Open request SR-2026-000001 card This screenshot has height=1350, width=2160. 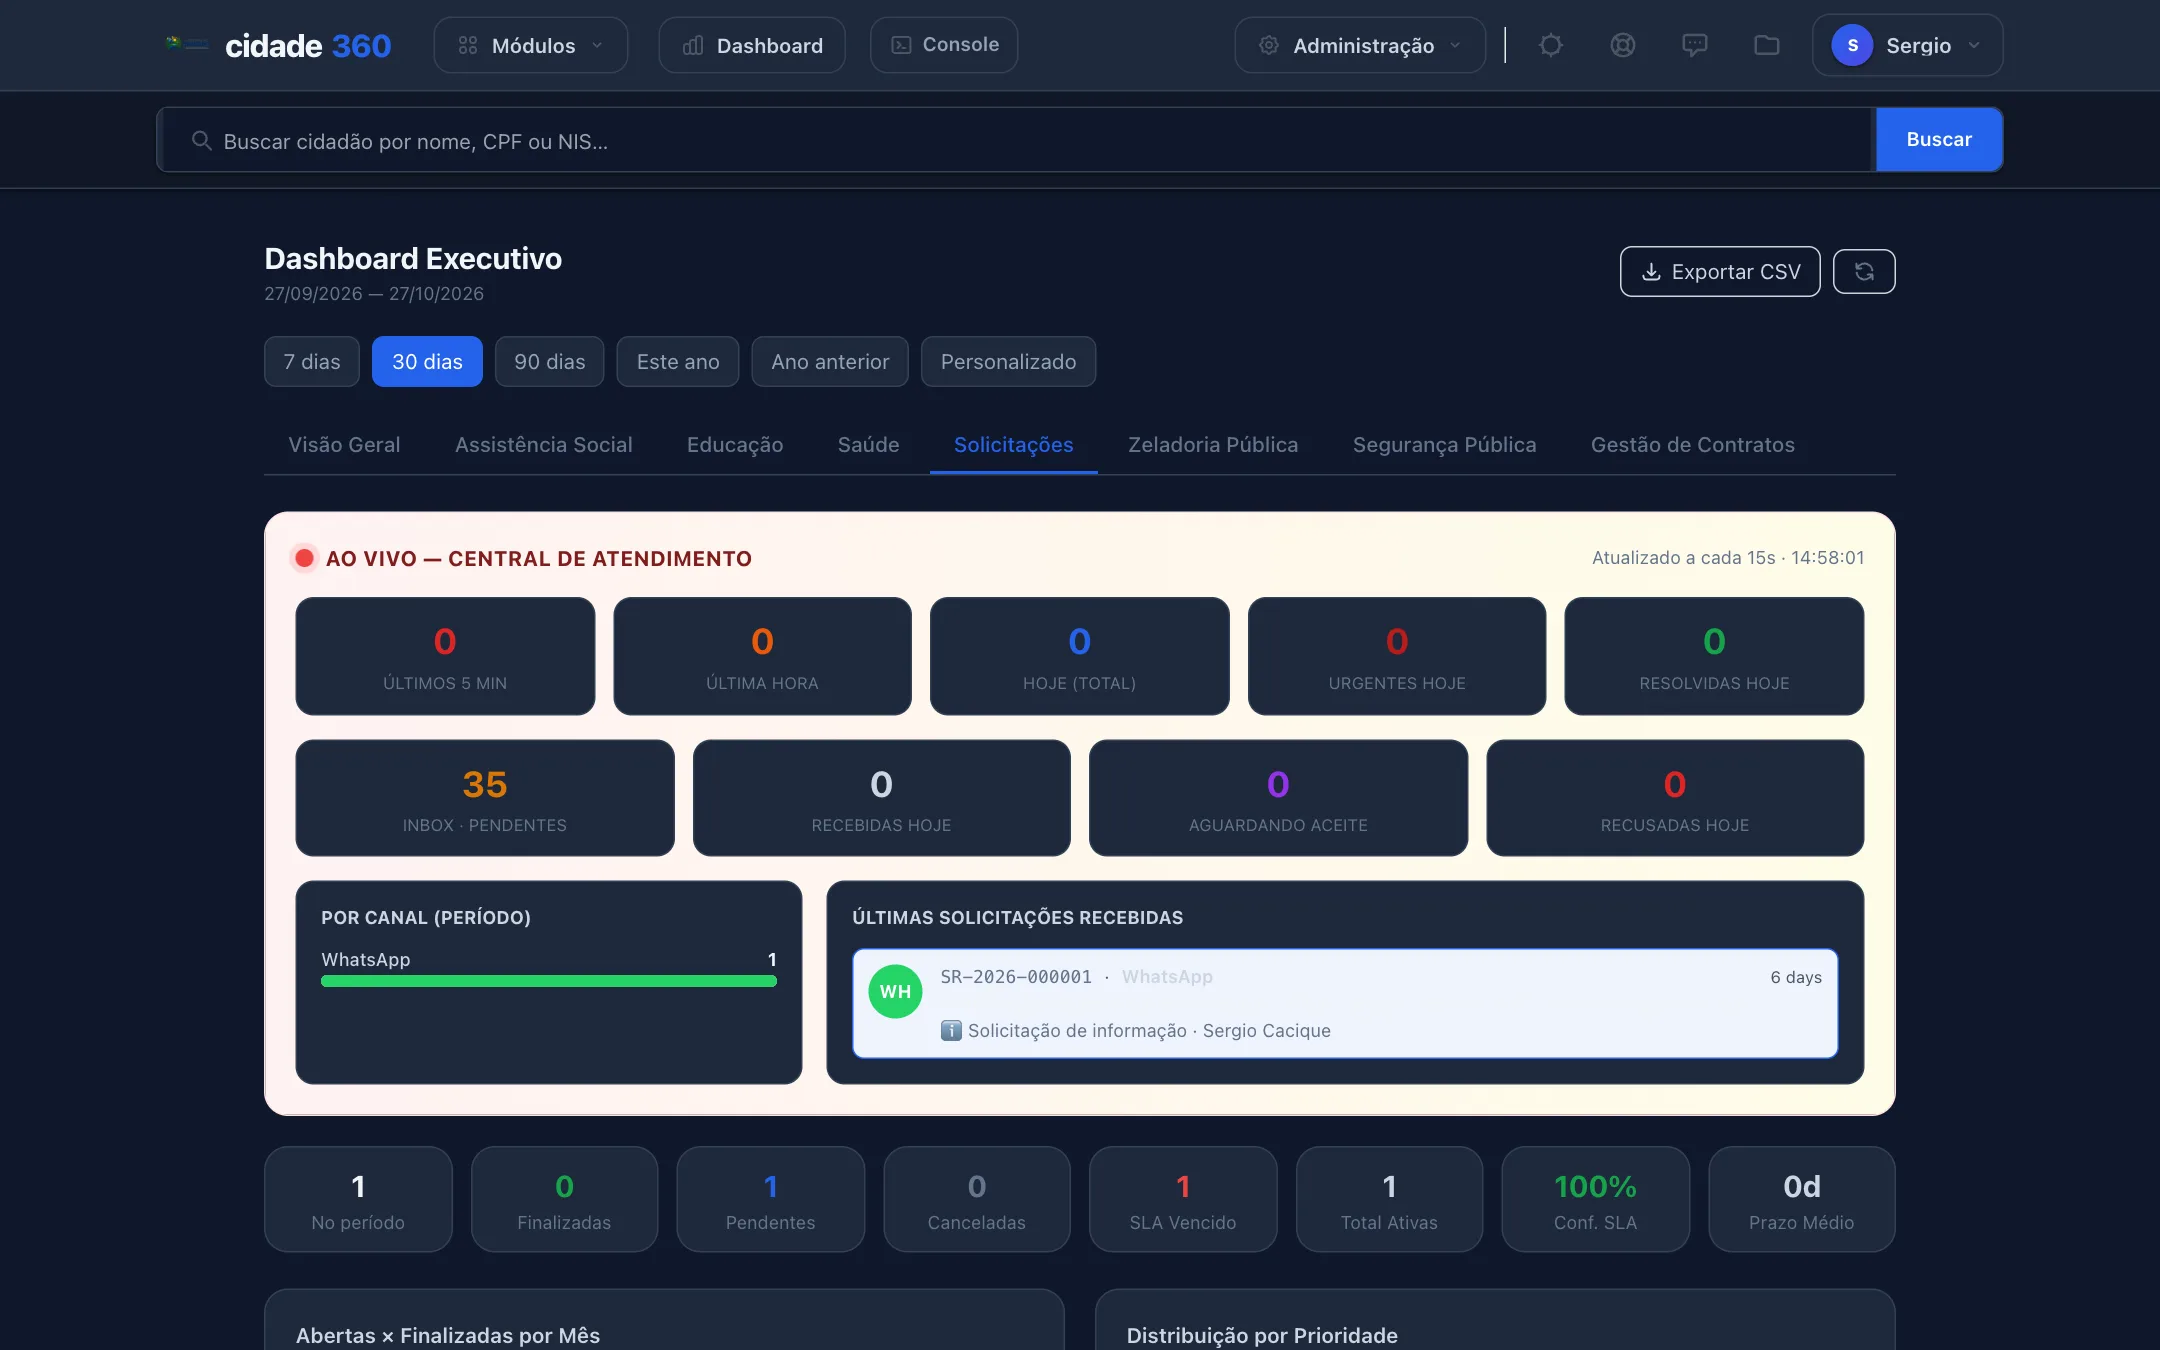[x=1345, y=1003]
